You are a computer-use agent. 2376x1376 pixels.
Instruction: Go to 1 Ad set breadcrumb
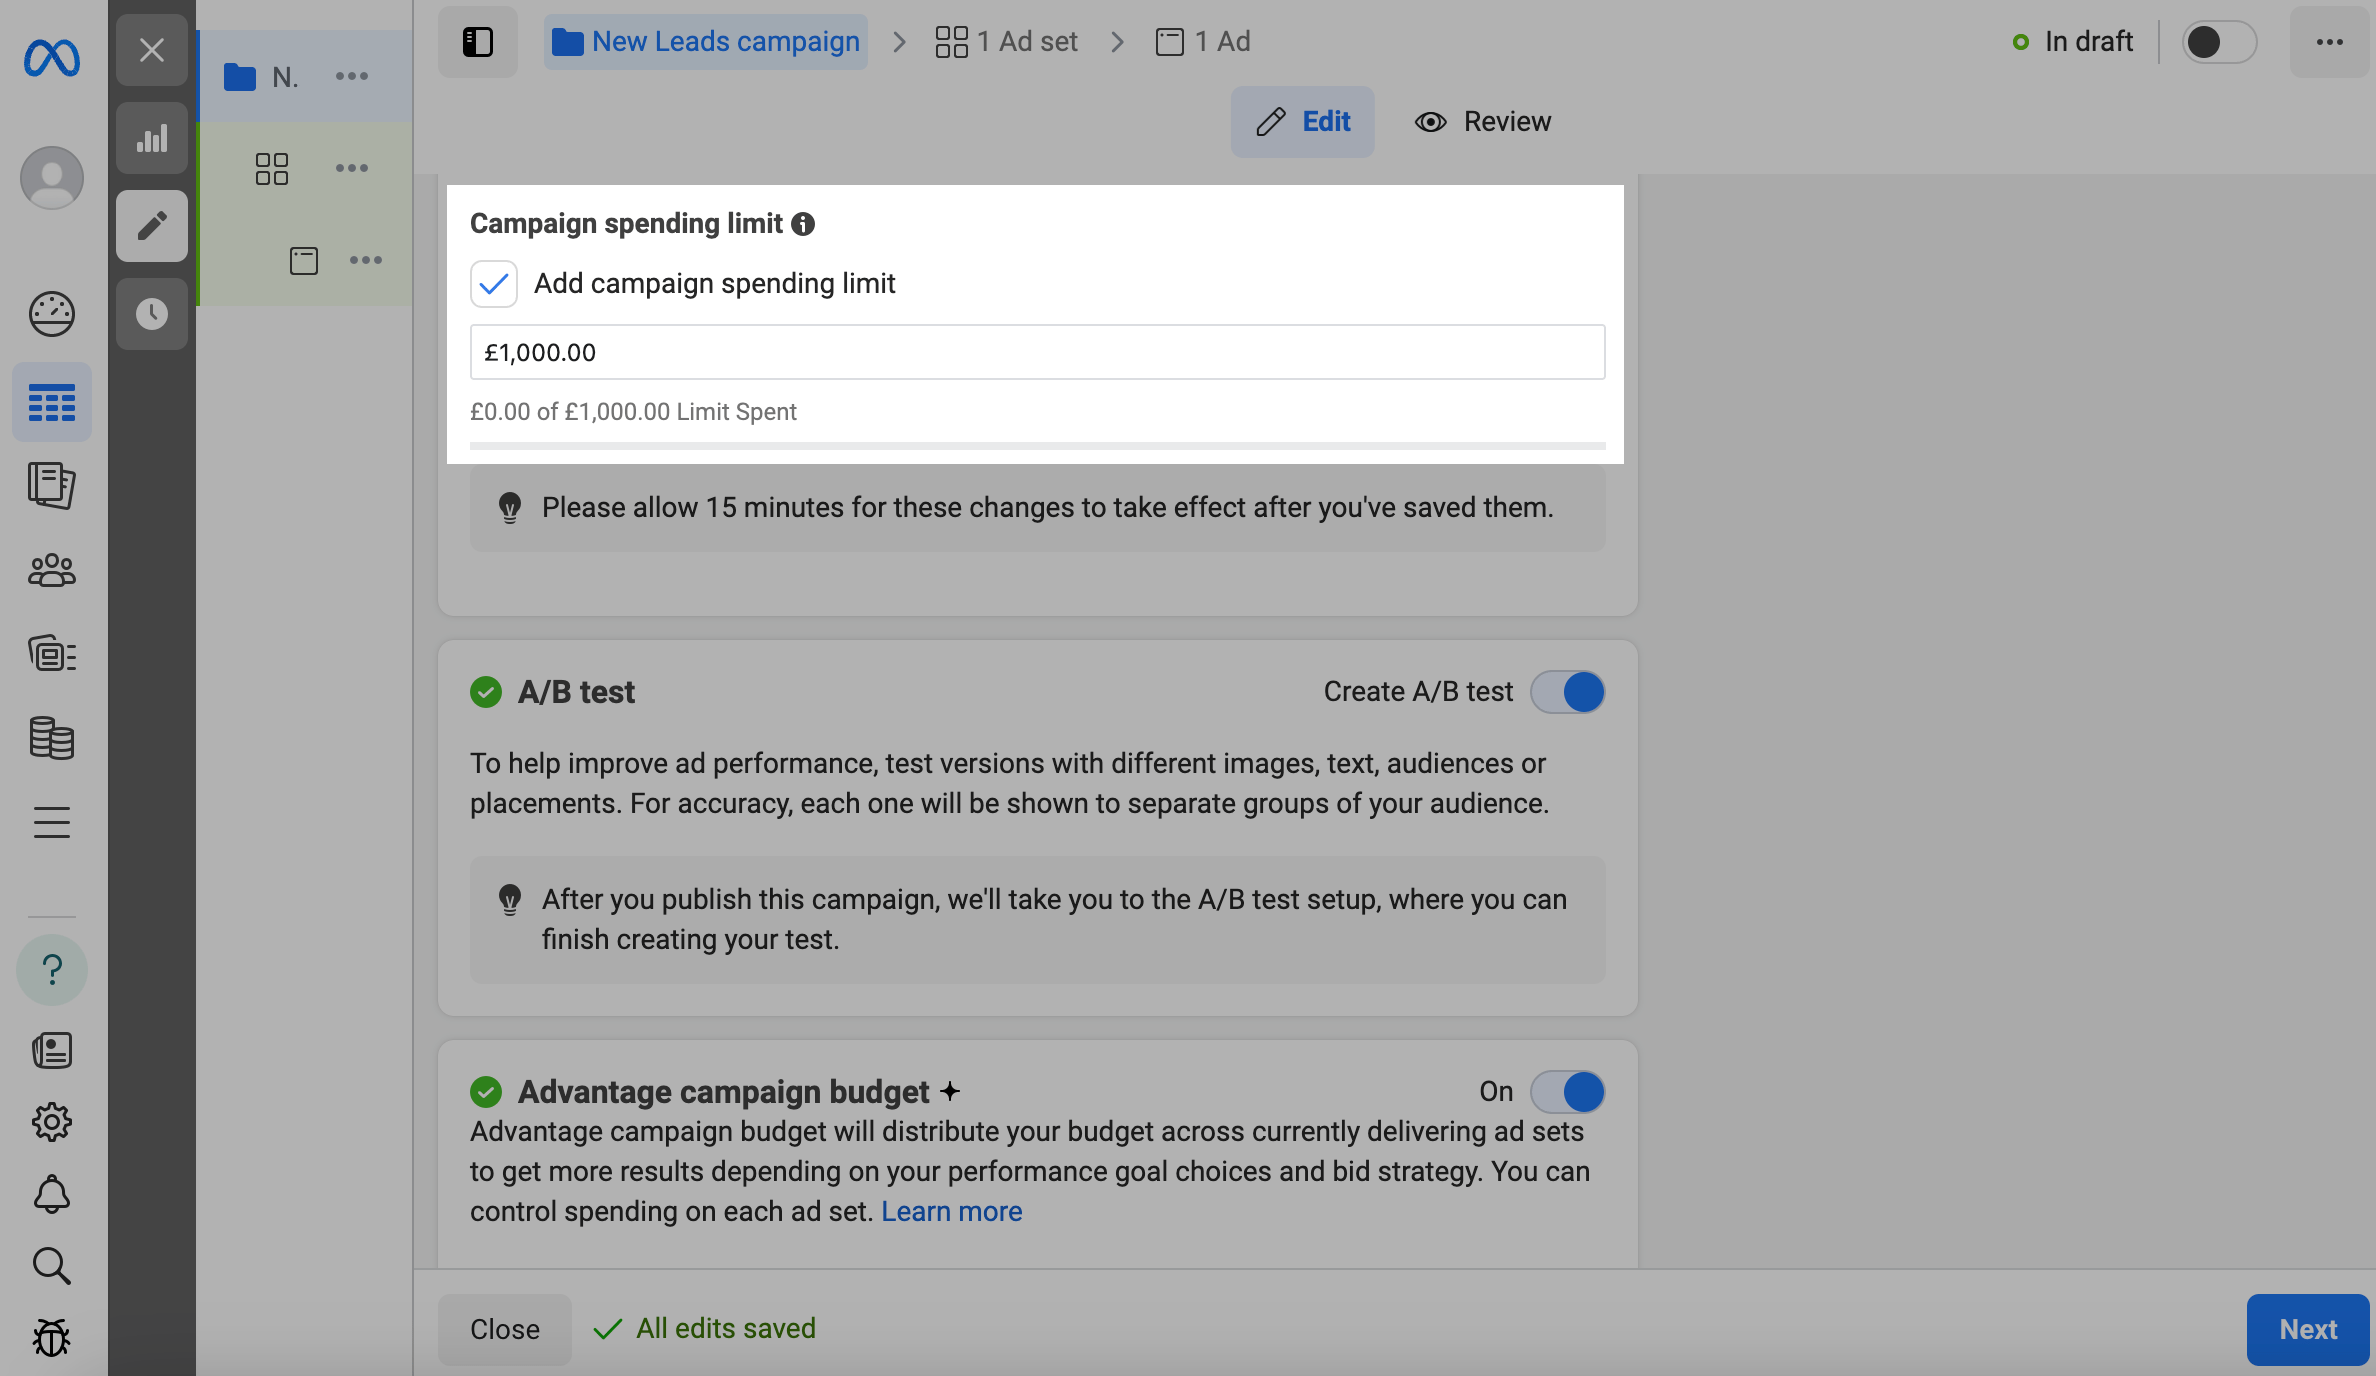click(1008, 42)
